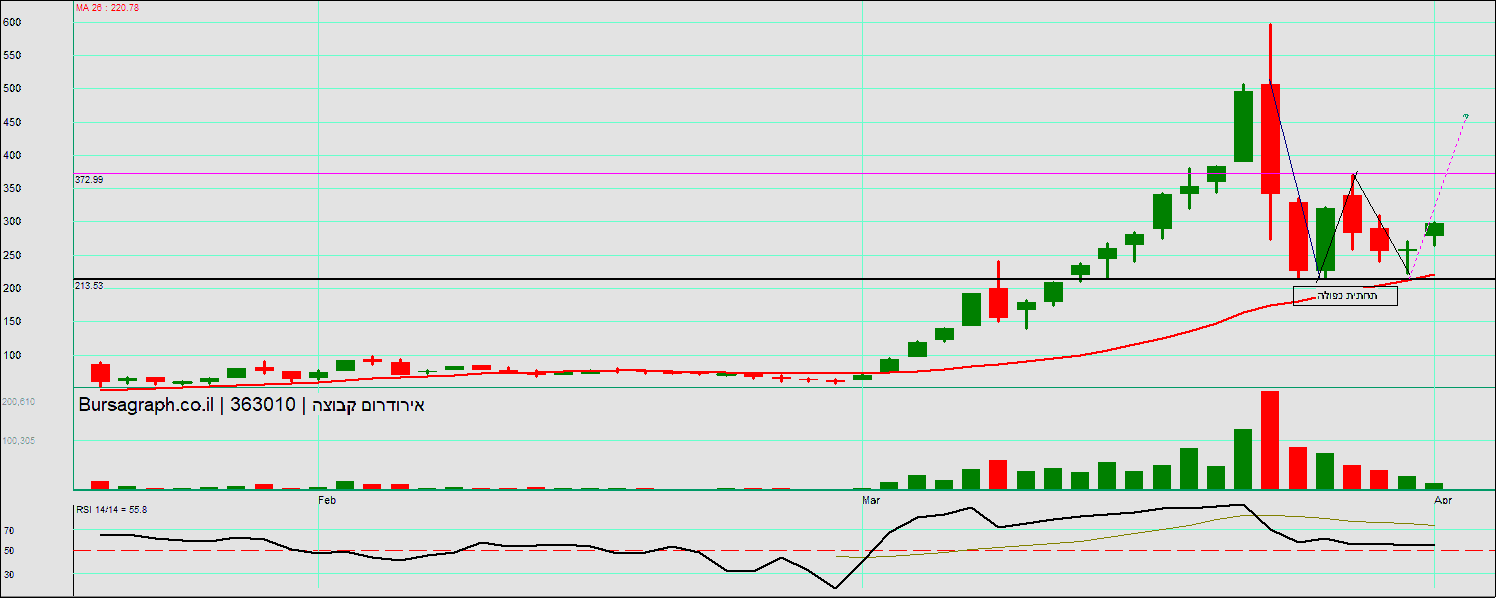The width and height of the screenshot is (1496, 598).
Task: Click the 600 price axis value
Action: pos(12,21)
